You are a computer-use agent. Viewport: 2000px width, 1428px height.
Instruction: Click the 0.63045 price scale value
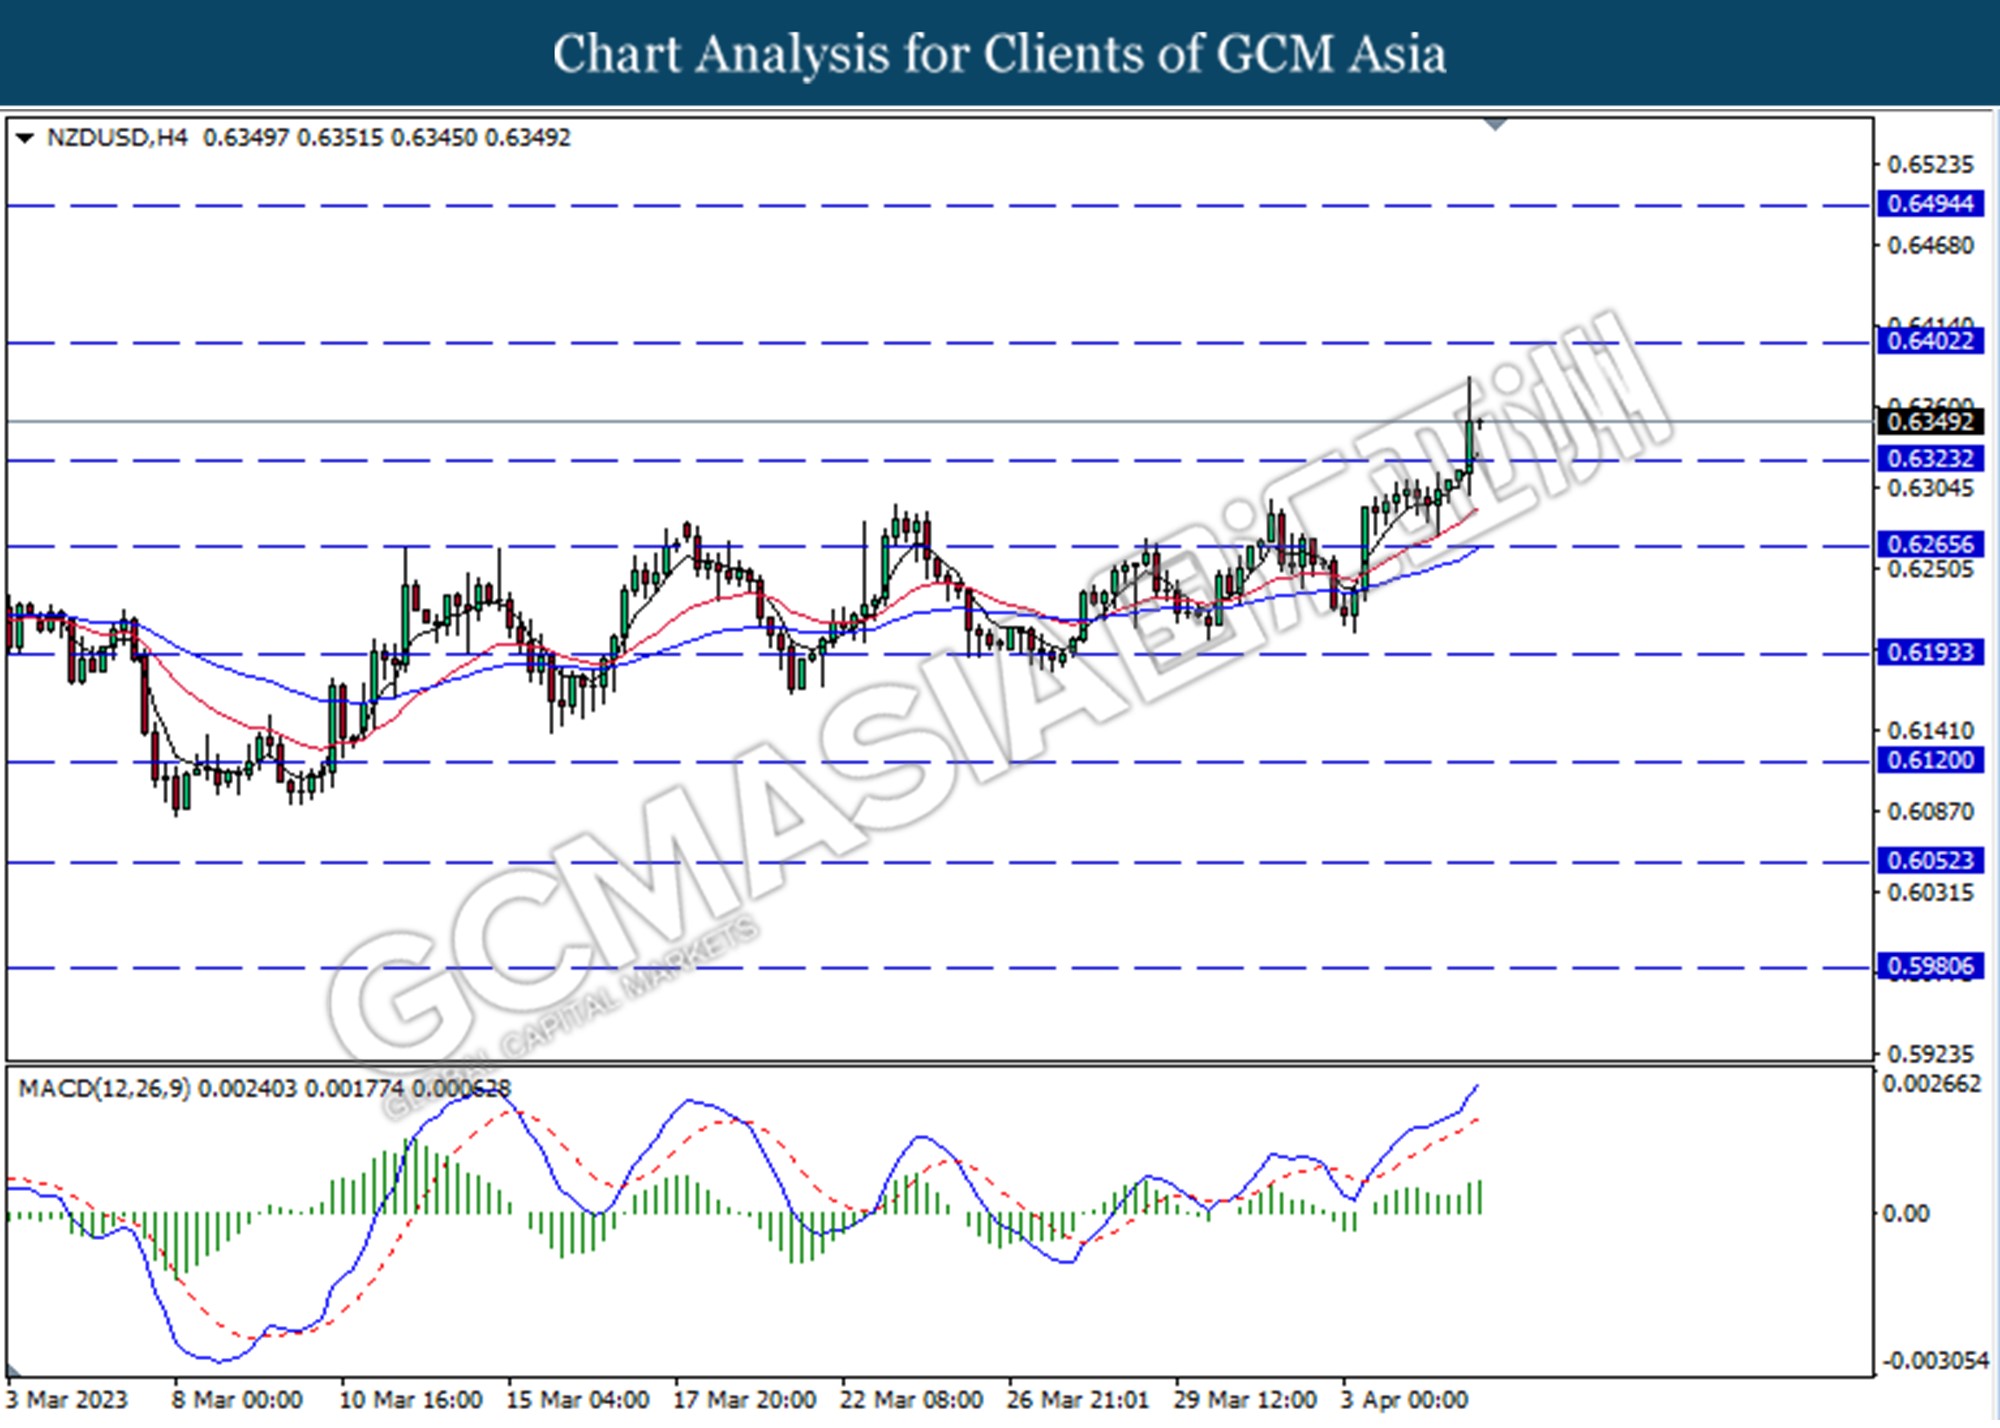point(1930,488)
